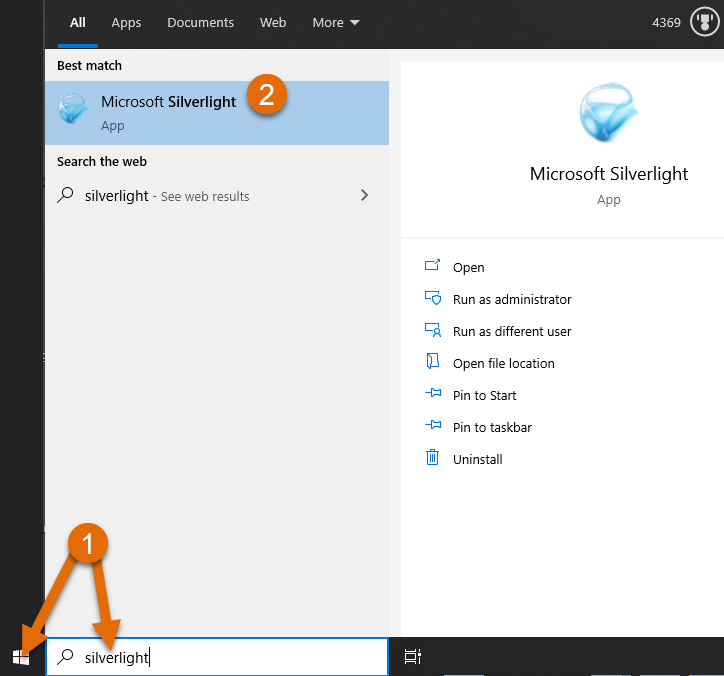Click the Pin to taskbar pin icon
This screenshot has width=724, height=676.
click(433, 425)
